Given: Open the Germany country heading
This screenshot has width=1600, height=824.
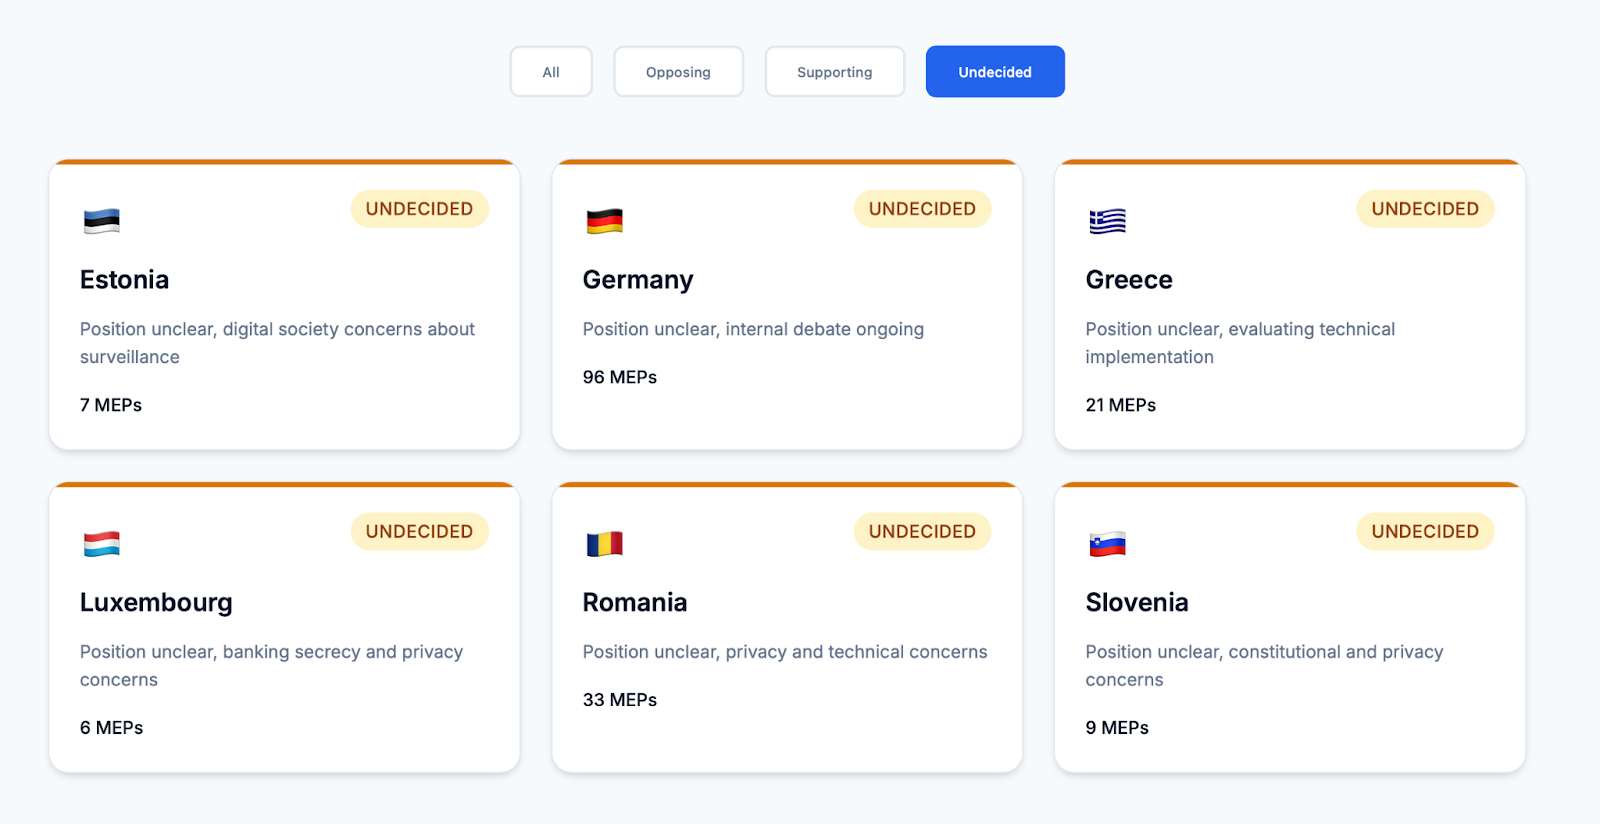Looking at the screenshot, I should click(638, 280).
